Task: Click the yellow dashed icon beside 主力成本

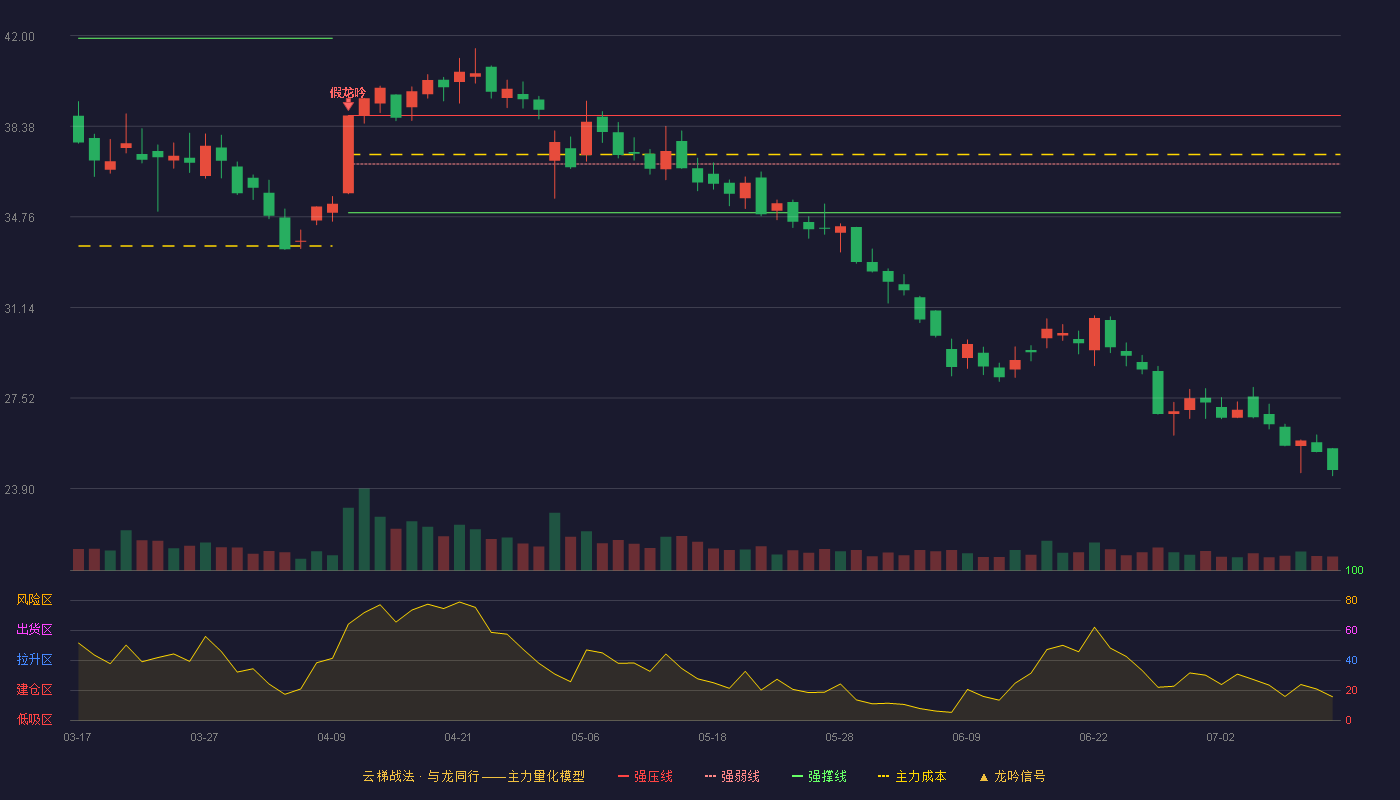Action: coord(883,777)
